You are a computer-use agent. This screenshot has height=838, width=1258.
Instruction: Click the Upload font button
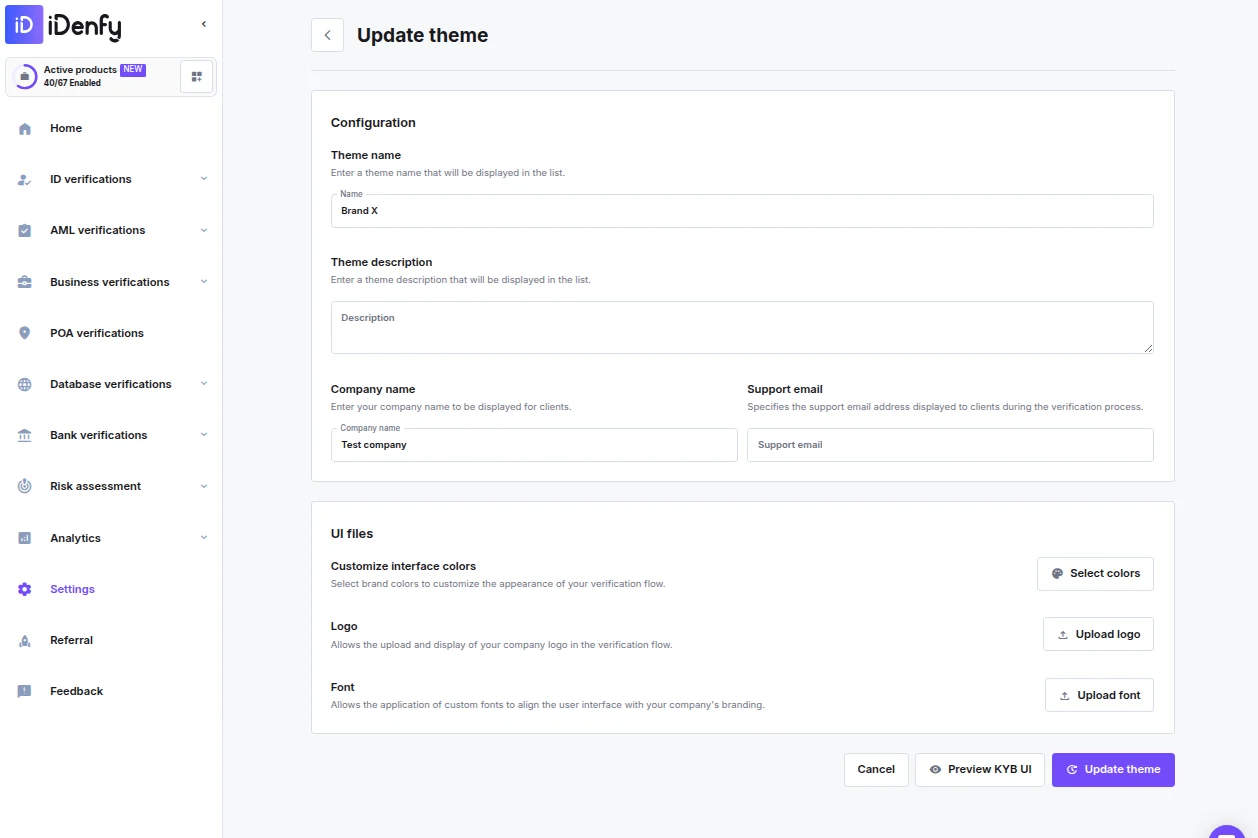pyautogui.click(x=1099, y=695)
